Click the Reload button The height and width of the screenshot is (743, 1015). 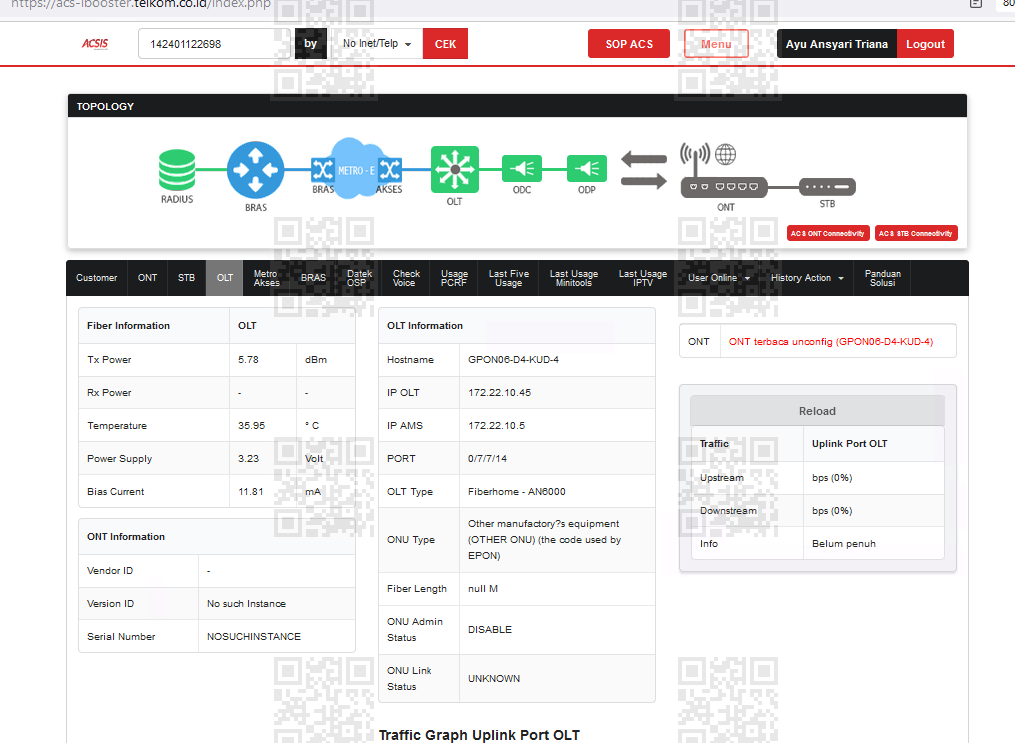817,411
